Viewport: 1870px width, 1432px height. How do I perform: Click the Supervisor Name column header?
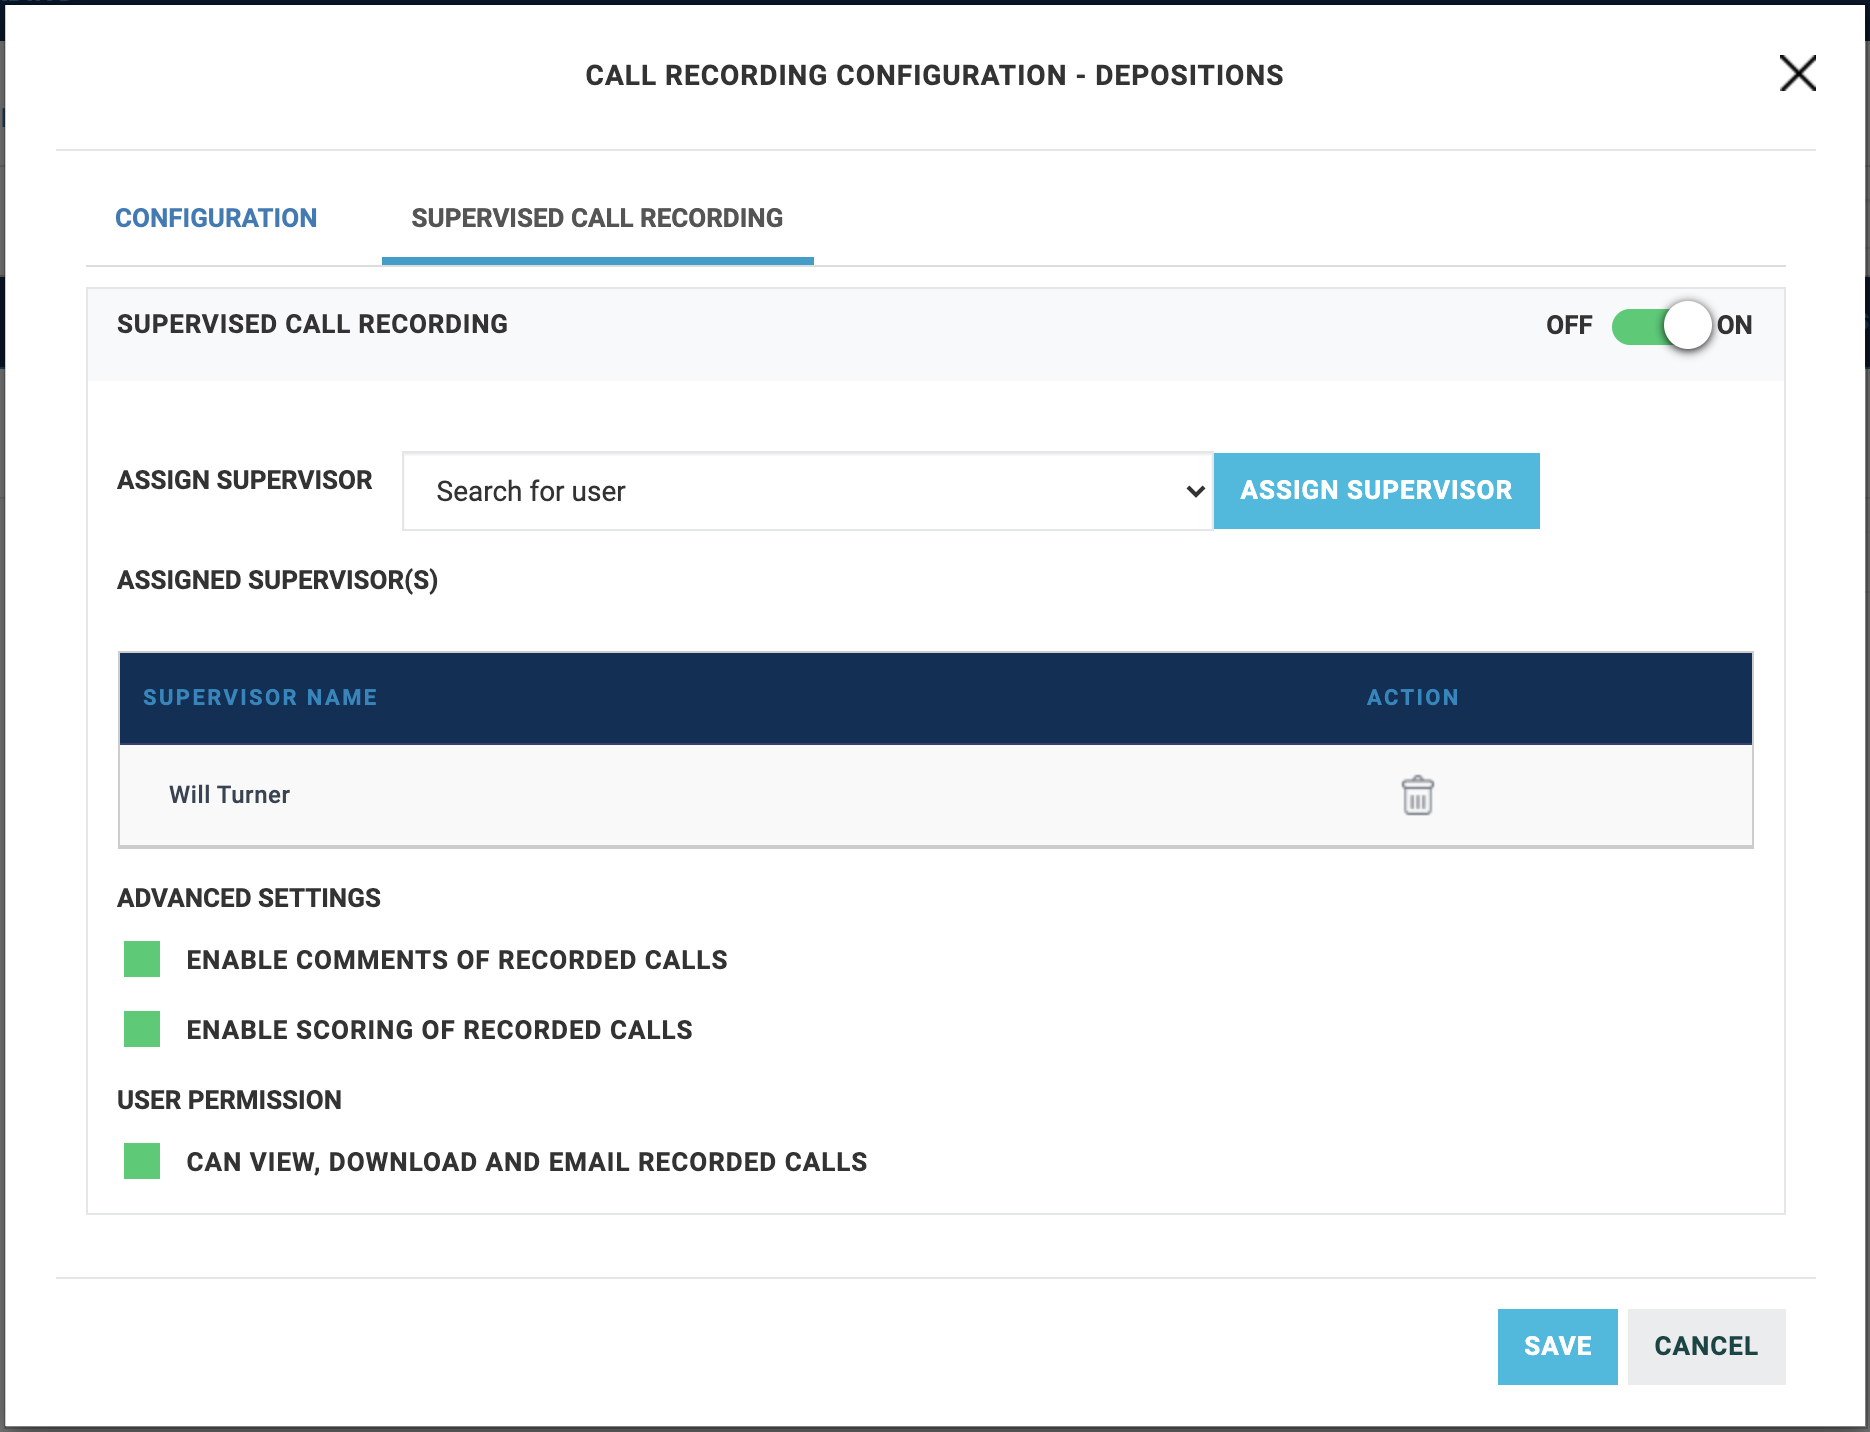pos(260,697)
